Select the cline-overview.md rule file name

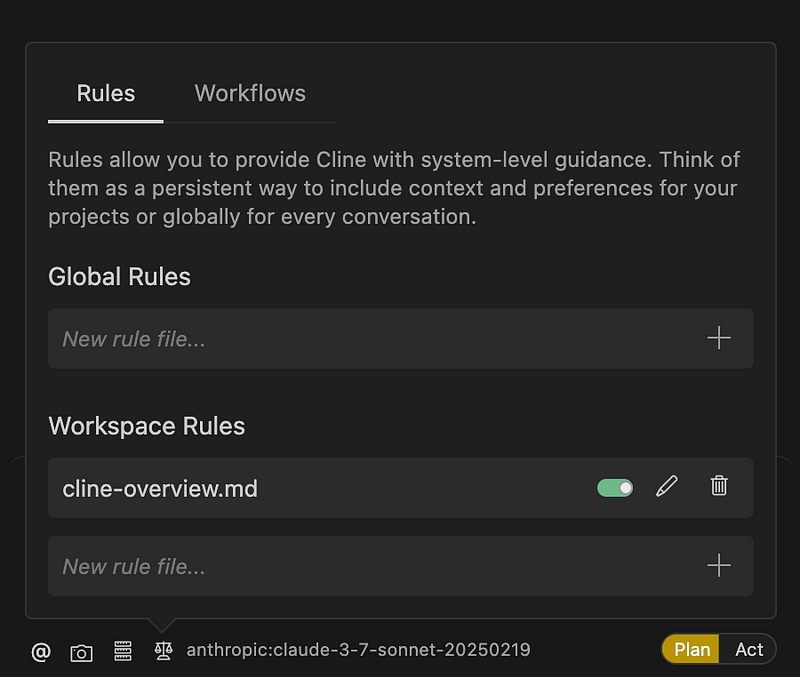click(160, 489)
